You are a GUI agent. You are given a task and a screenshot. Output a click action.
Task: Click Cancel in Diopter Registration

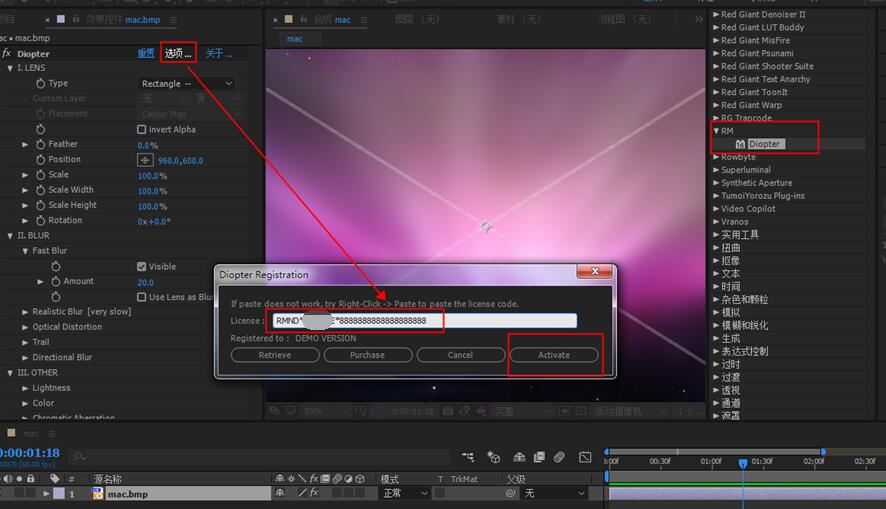(461, 355)
